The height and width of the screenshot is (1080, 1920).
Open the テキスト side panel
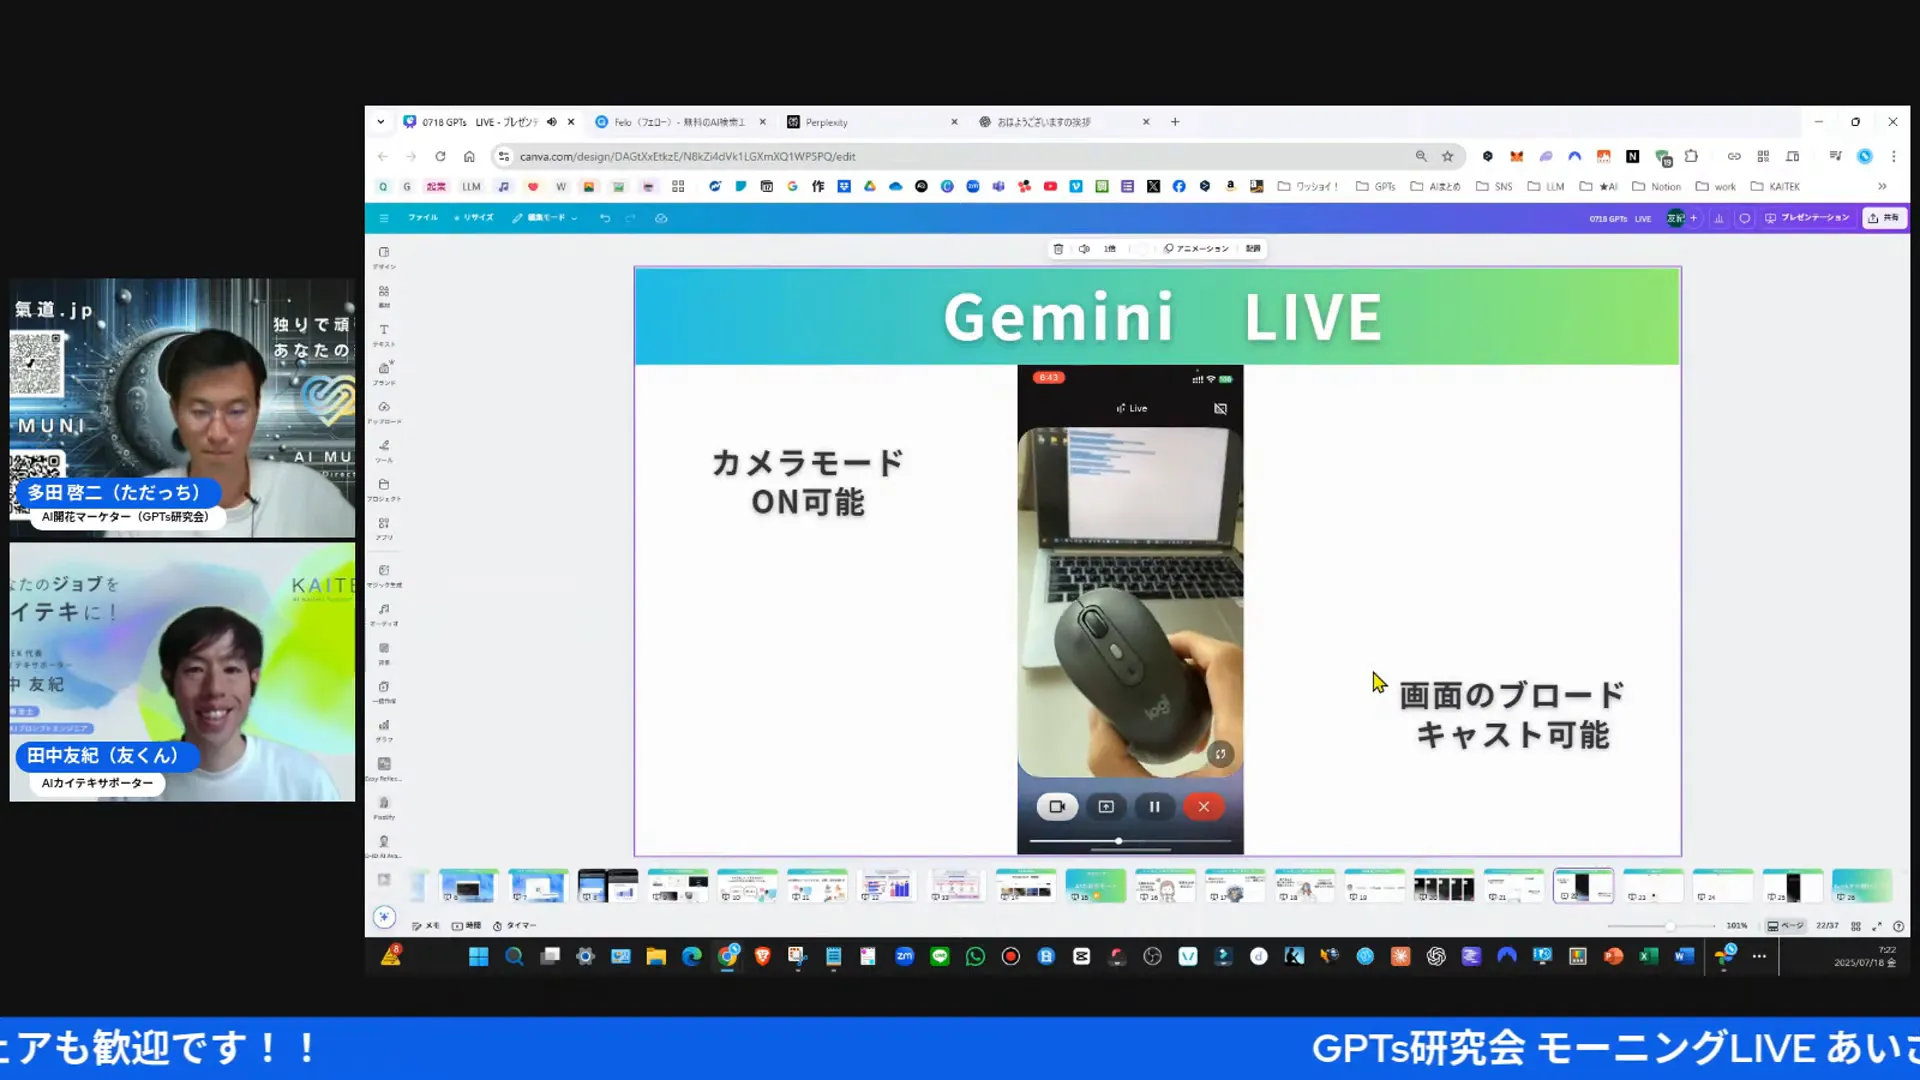point(384,335)
